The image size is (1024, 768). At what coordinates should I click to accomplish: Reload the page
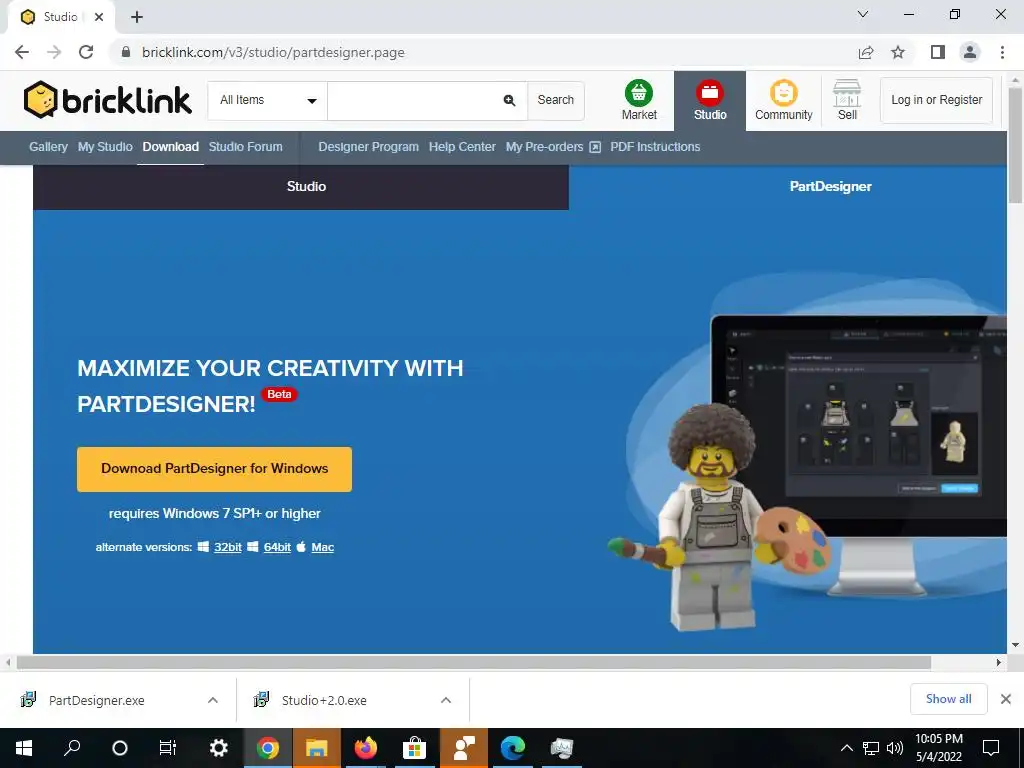[x=86, y=52]
